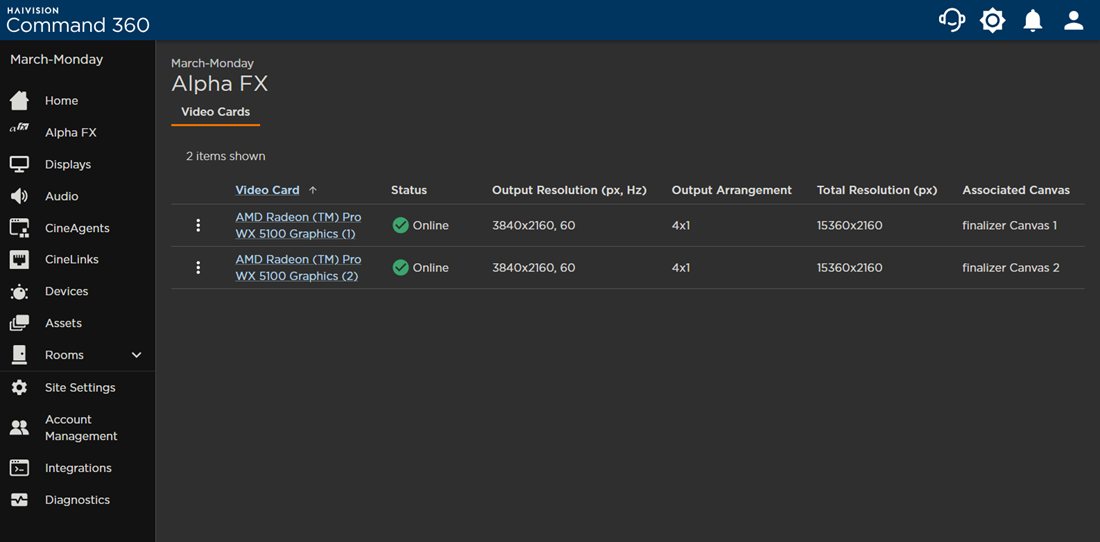Open Displays in the sidebar
The image size is (1100, 542).
(x=68, y=165)
